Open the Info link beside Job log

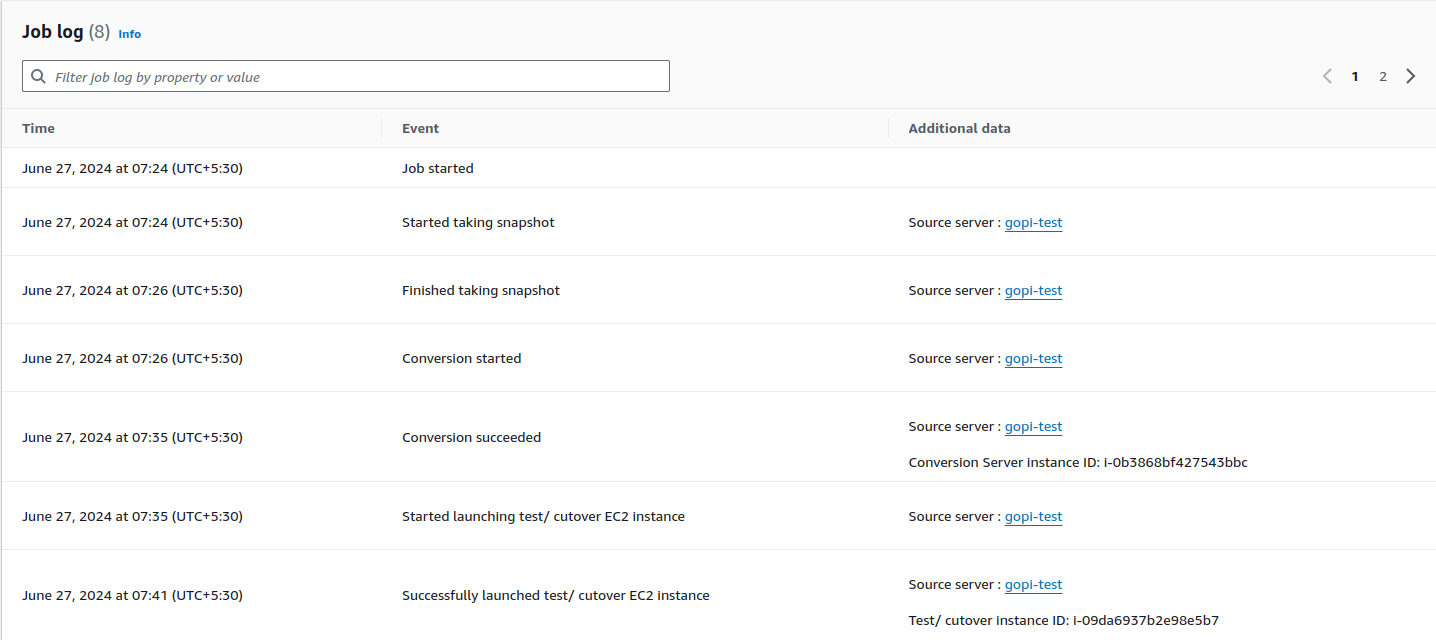point(130,34)
